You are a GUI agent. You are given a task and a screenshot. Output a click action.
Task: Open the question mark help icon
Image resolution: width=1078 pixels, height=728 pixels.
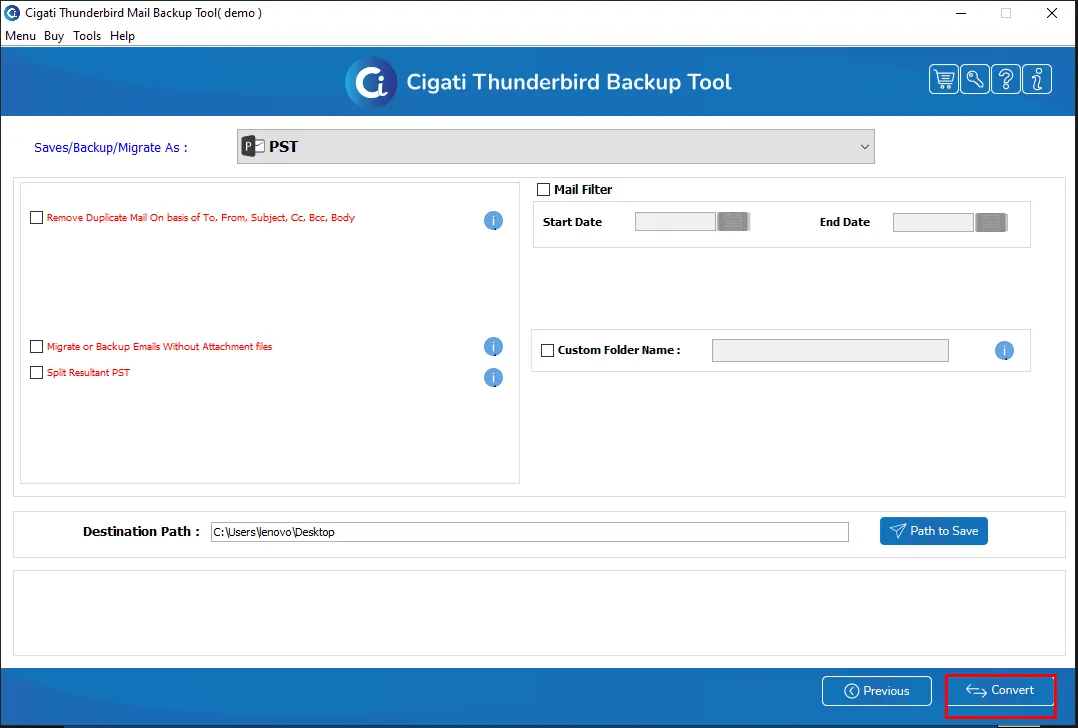pos(1006,80)
